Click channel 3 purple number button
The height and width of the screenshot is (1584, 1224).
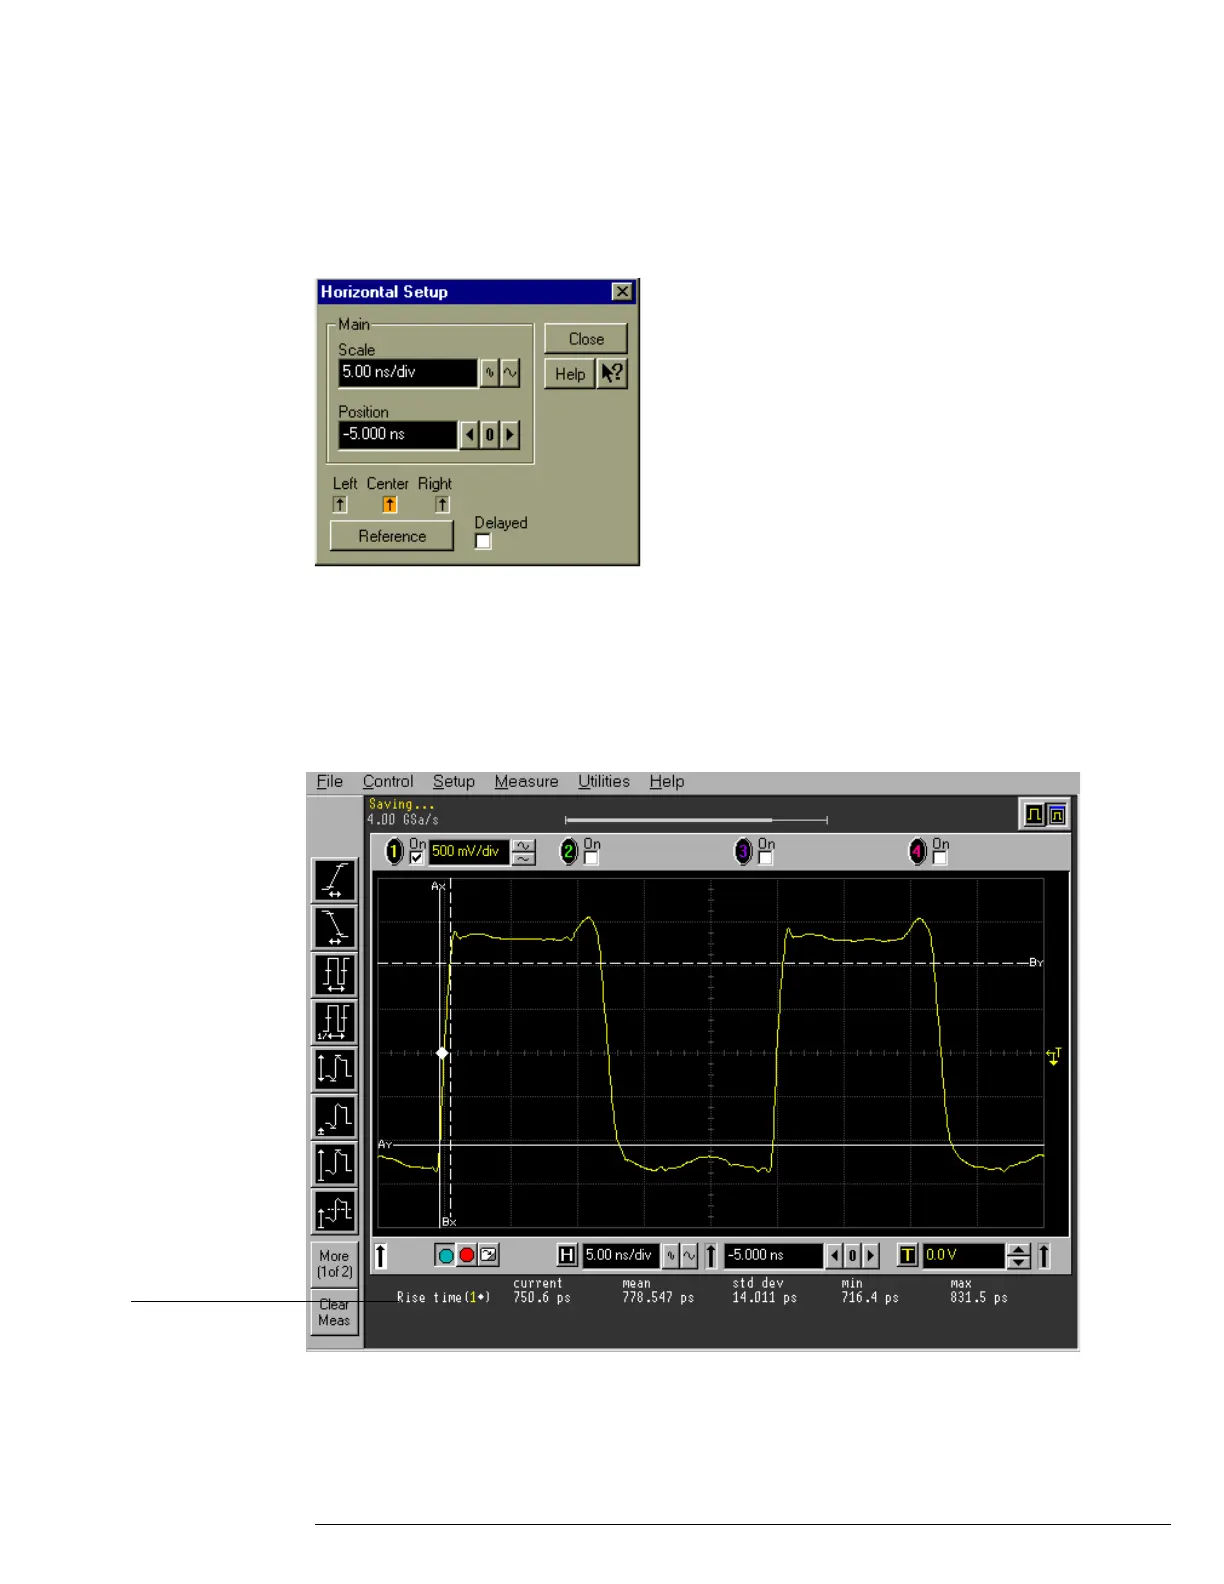(x=743, y=852)
